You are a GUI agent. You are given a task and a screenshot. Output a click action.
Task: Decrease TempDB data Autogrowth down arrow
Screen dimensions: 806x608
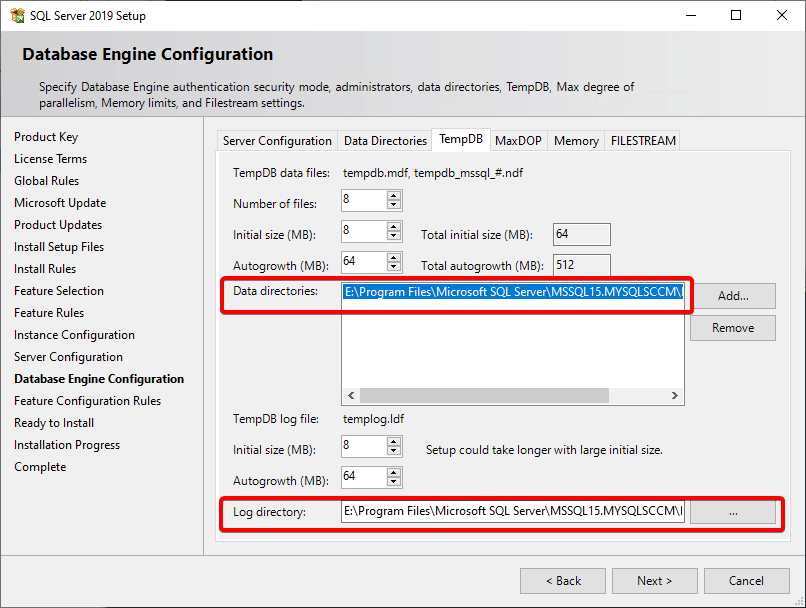[394, 267]
